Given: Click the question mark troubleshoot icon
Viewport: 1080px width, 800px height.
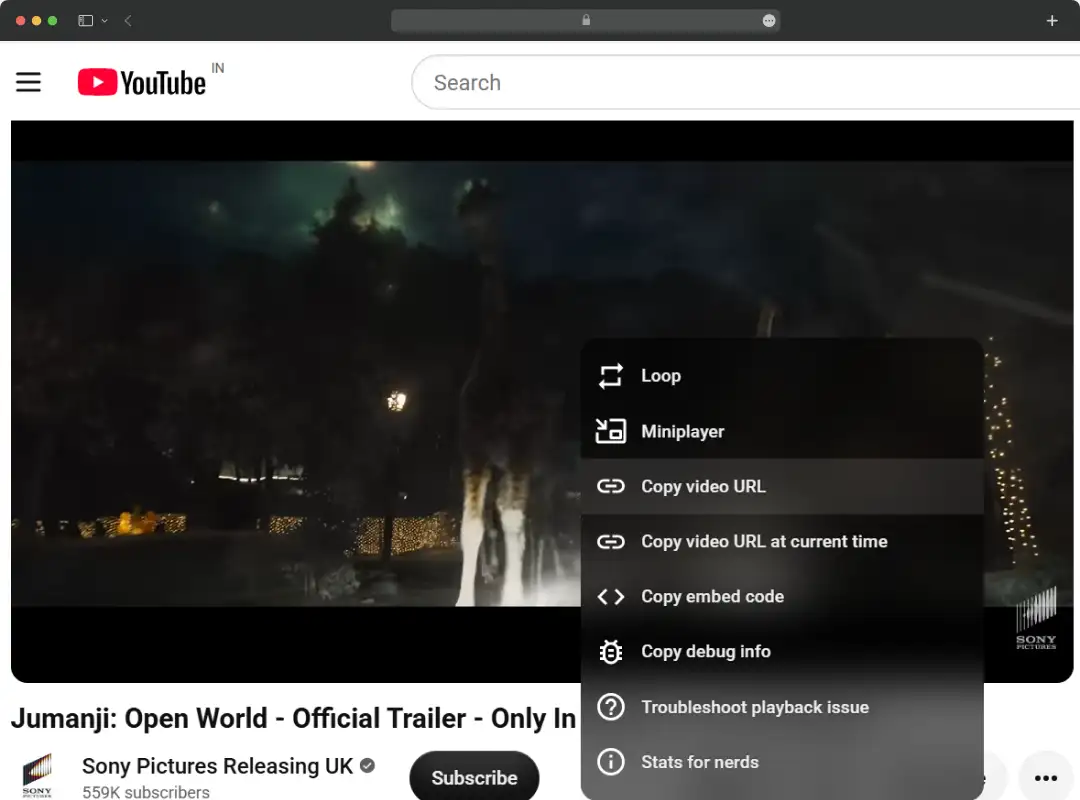Looking at the screenshot, I should point(610,707).
